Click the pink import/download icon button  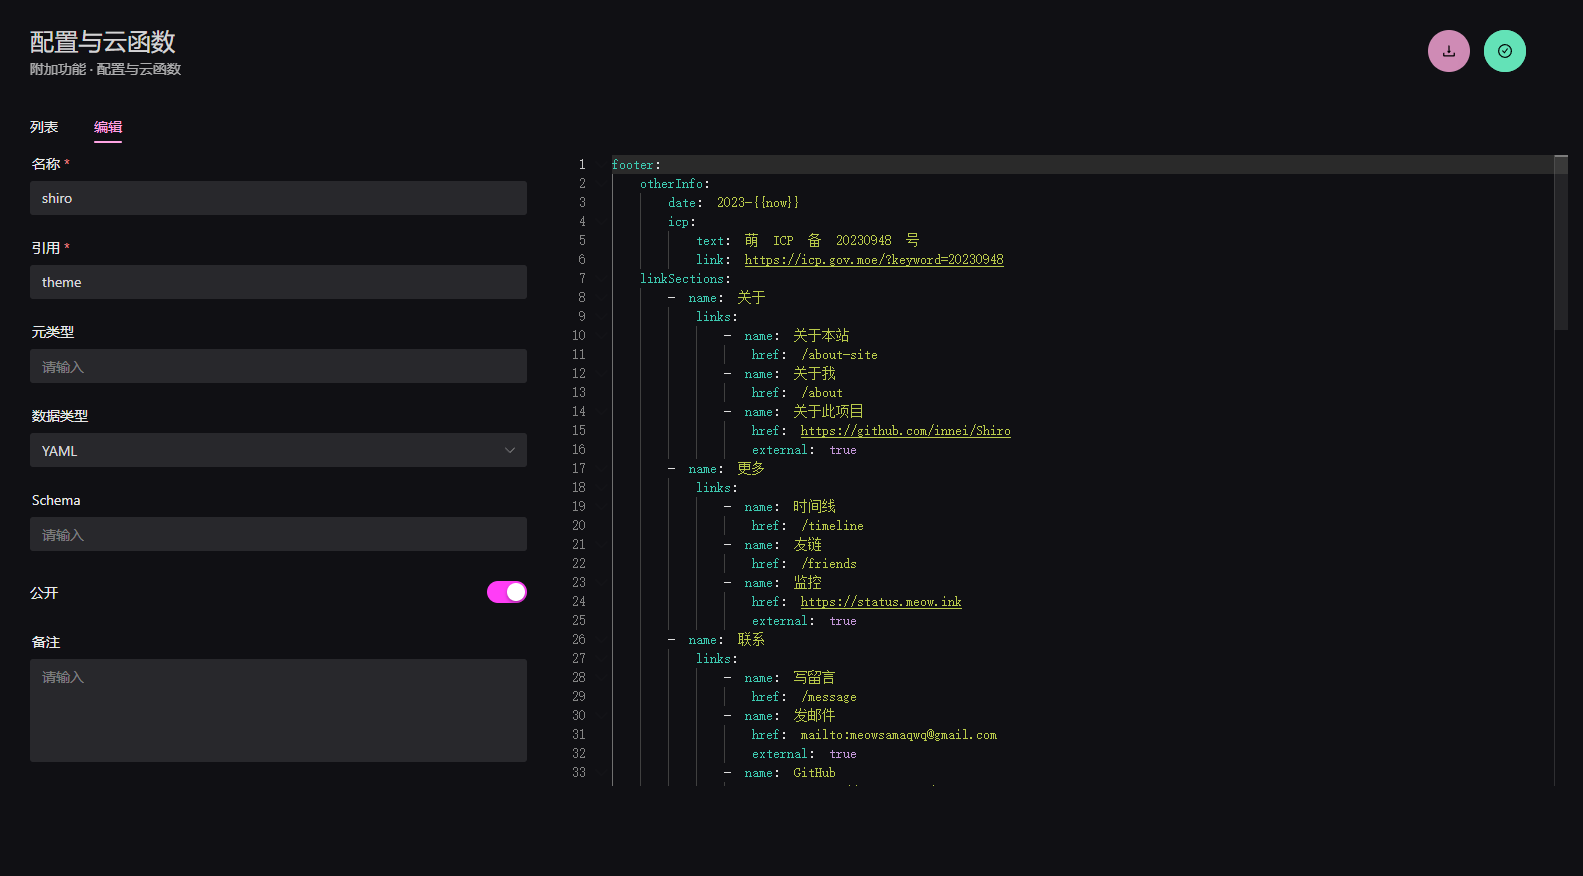[1448, 51]
